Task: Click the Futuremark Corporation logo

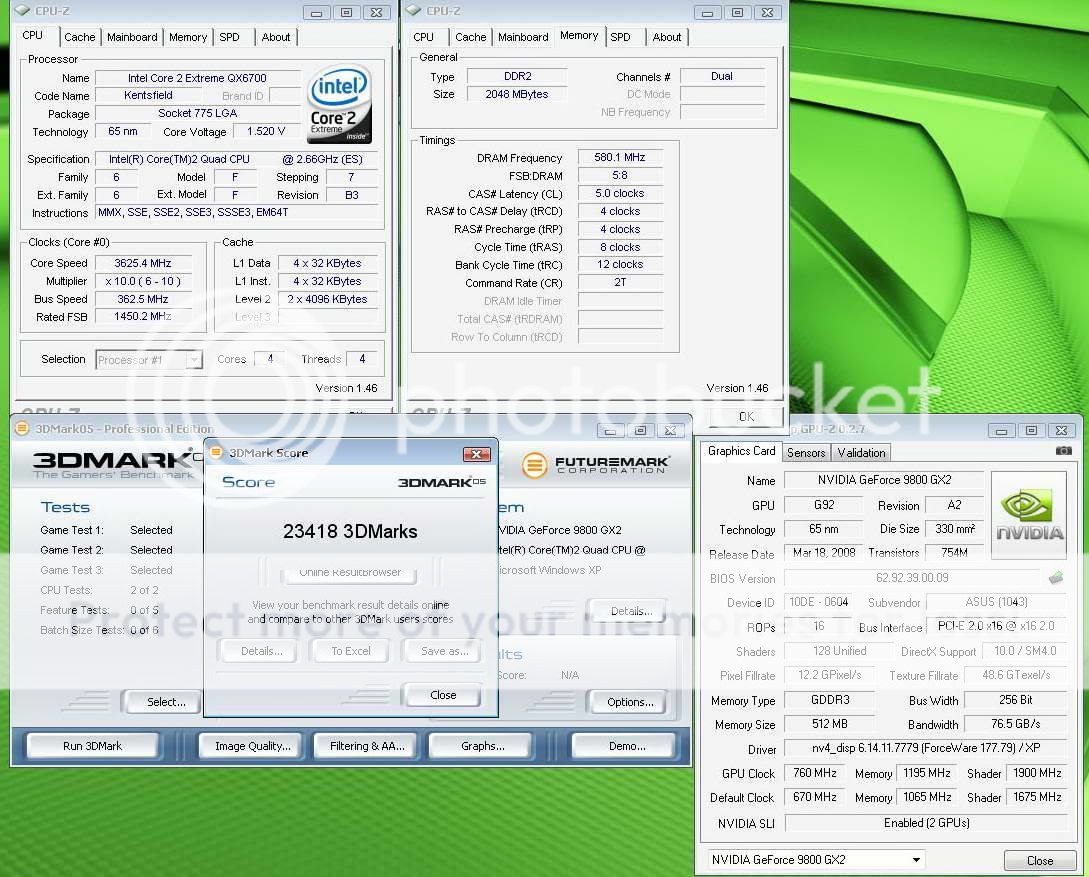Action: tap(596, 465)
